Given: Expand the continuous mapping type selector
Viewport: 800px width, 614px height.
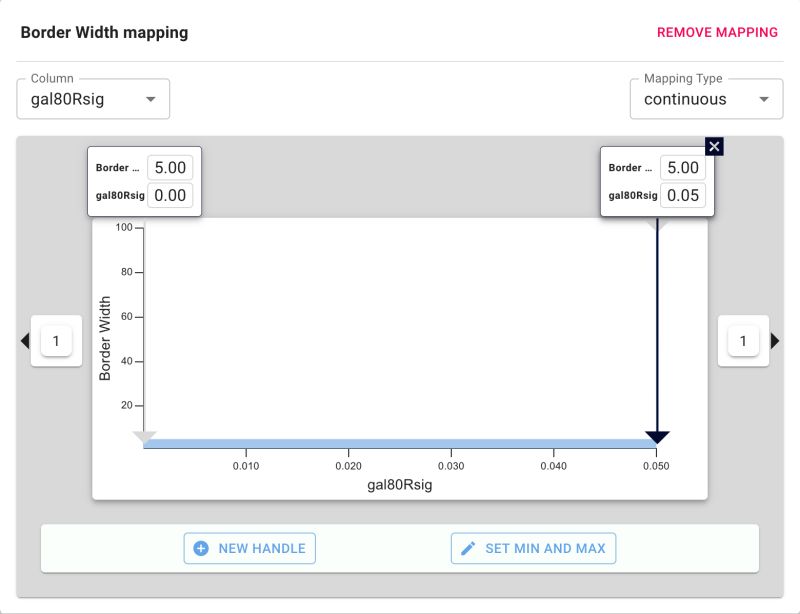Looking at the screenshot, I should (x=764, y=99).
